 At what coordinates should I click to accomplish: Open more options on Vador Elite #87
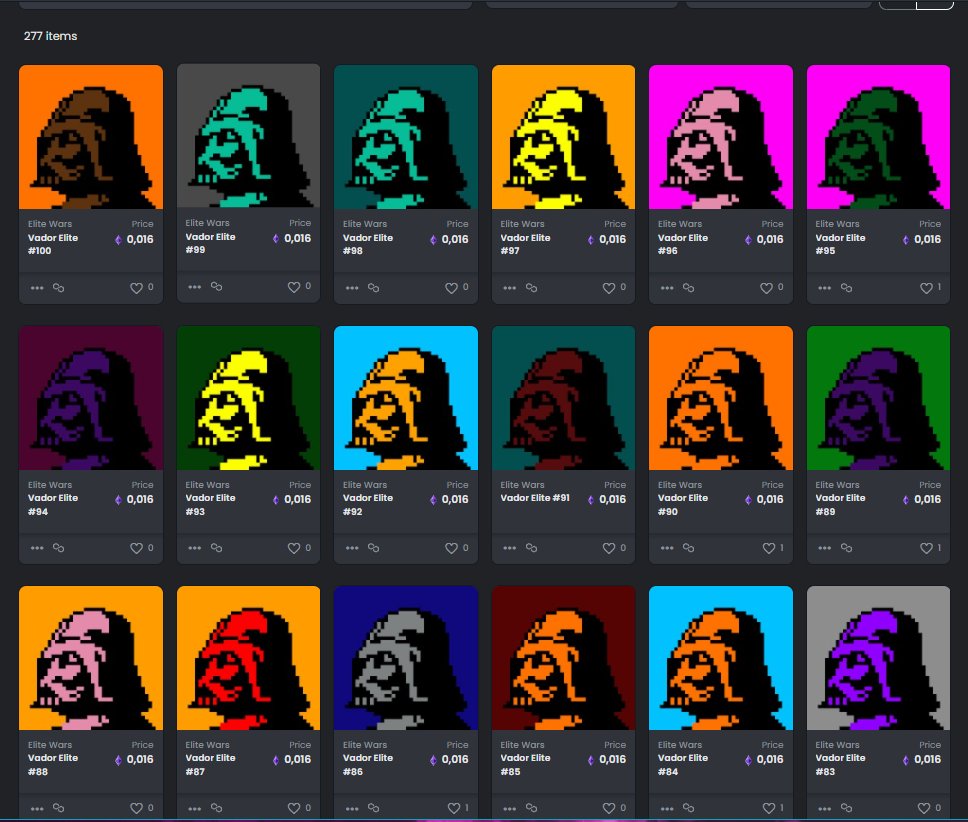194,808
